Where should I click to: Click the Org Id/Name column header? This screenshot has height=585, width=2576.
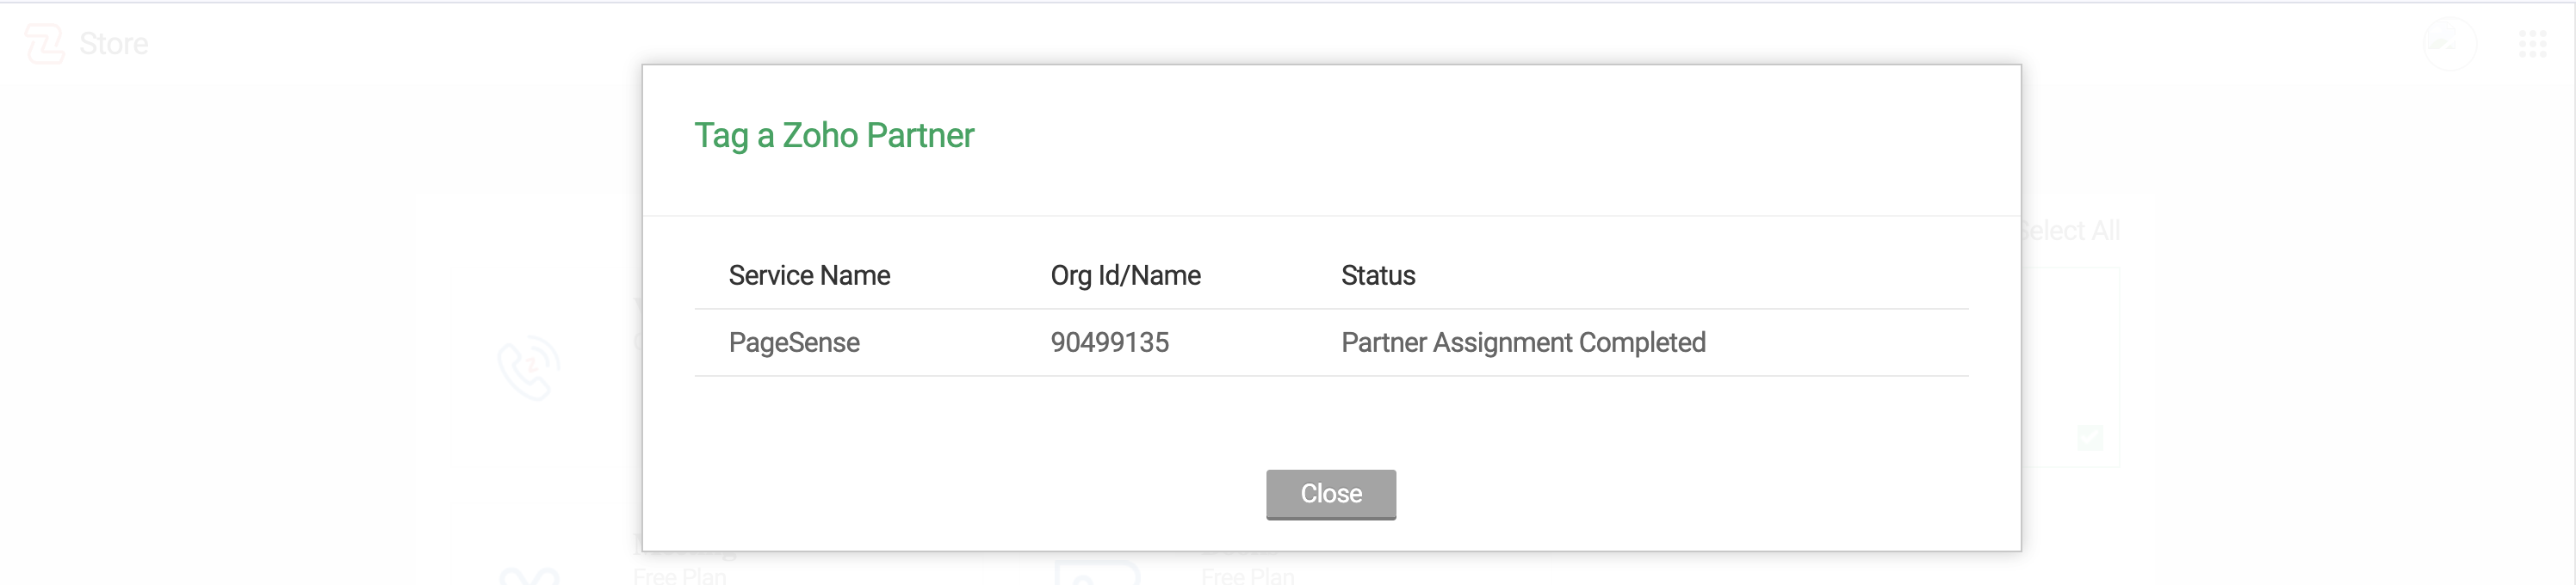(x=1125, y=276)
